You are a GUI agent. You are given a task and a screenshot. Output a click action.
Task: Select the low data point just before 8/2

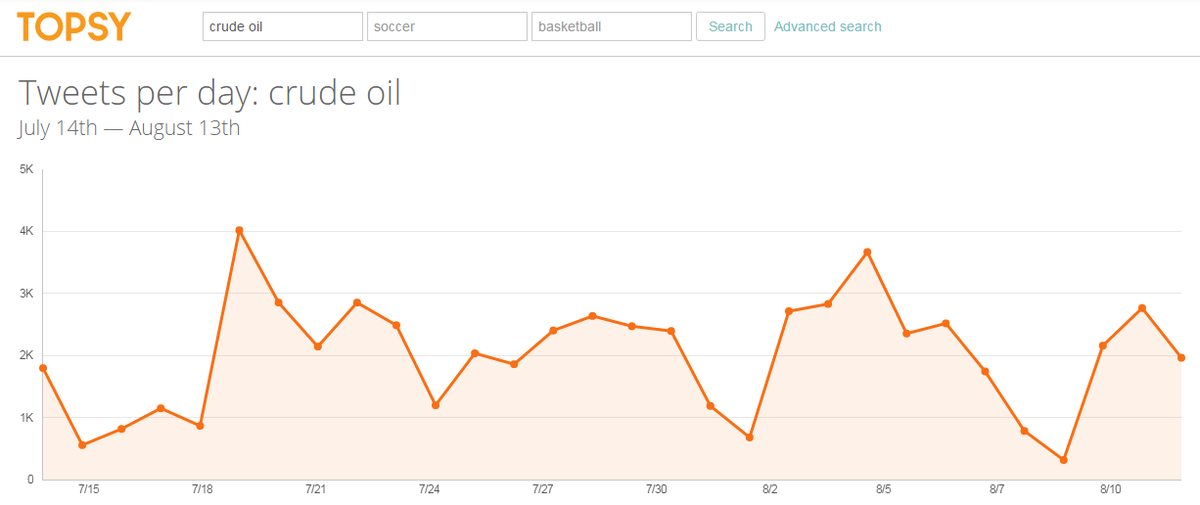tap(749, 437)
